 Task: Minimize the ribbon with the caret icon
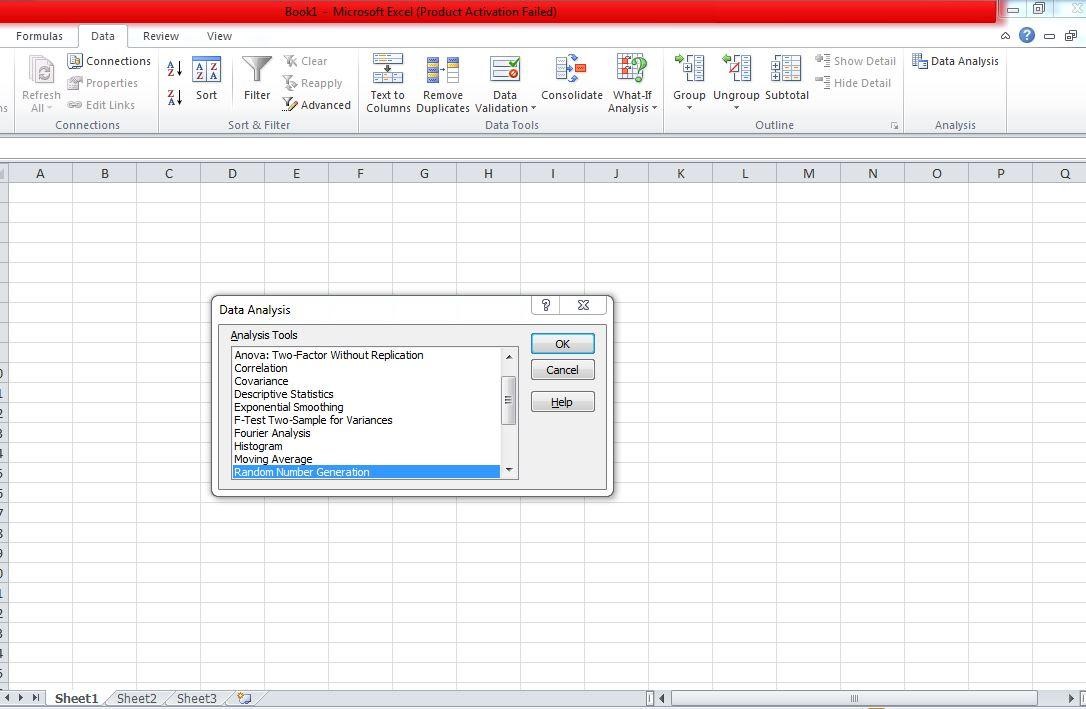click(1005, 36)
